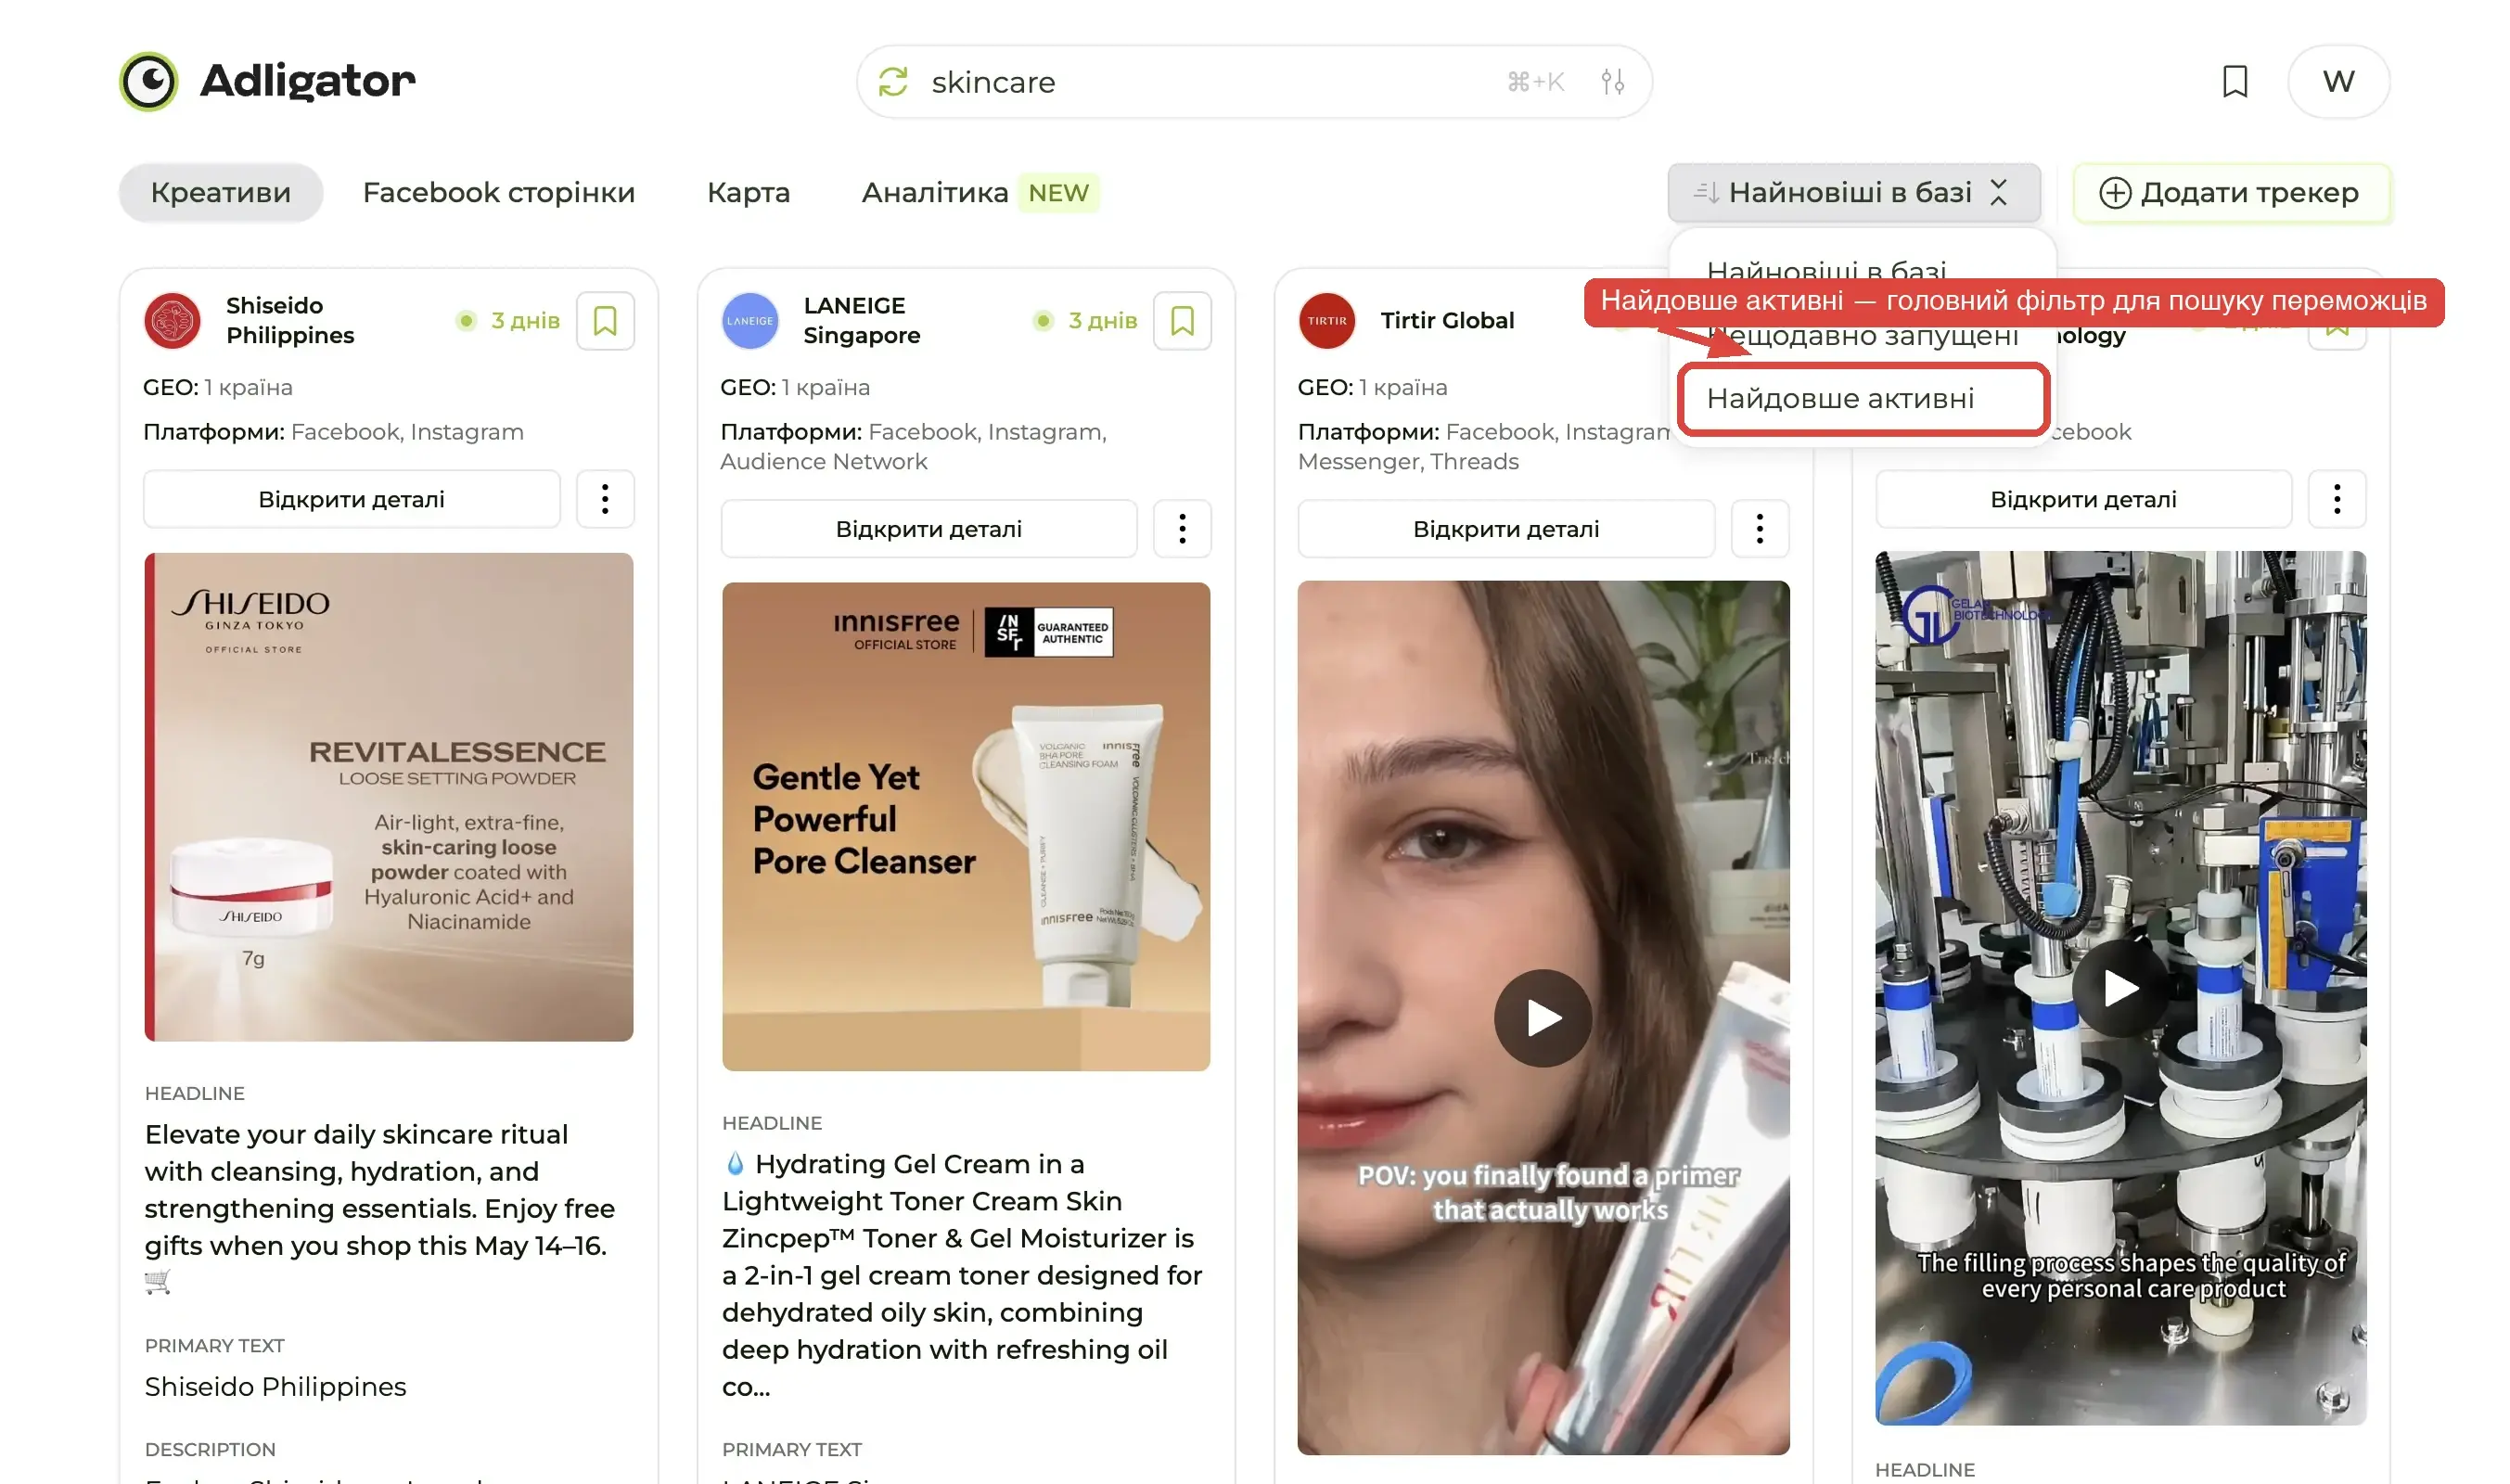Click the headline "Hydrating Gel Cream in a Lightweight Toner"

962,1275
